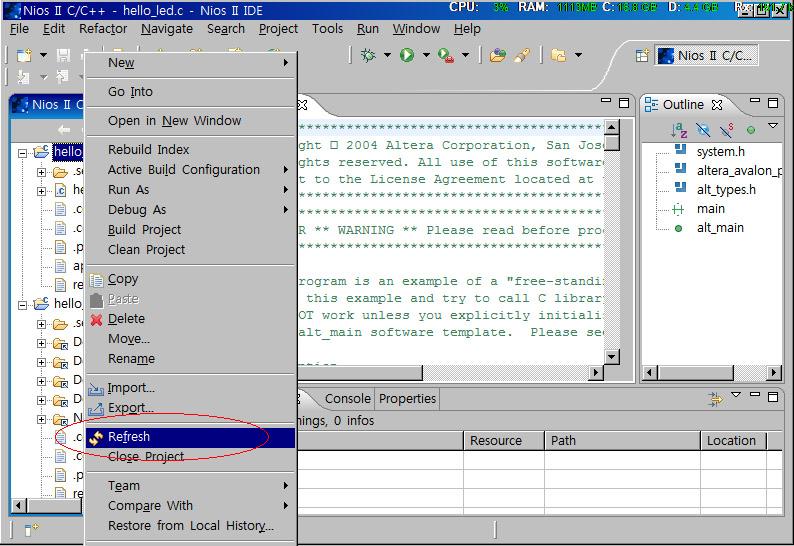Viewport: 794px width, 546px height.
Task: Choose Import... in context menu
Action: 190,388
